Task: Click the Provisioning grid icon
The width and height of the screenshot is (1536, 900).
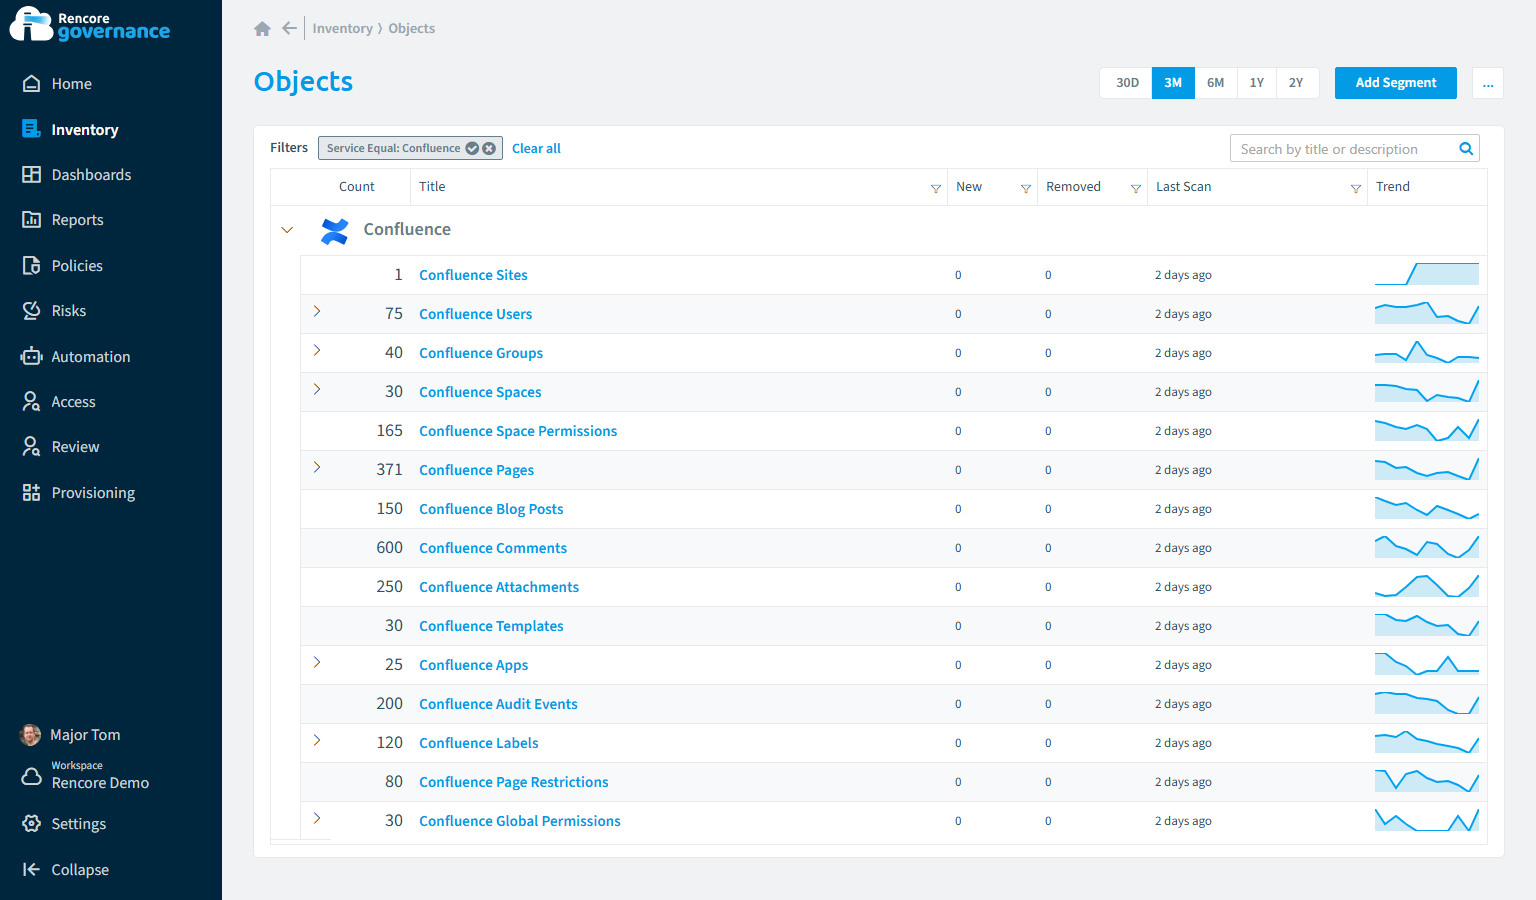Action: tap(31, 493)
